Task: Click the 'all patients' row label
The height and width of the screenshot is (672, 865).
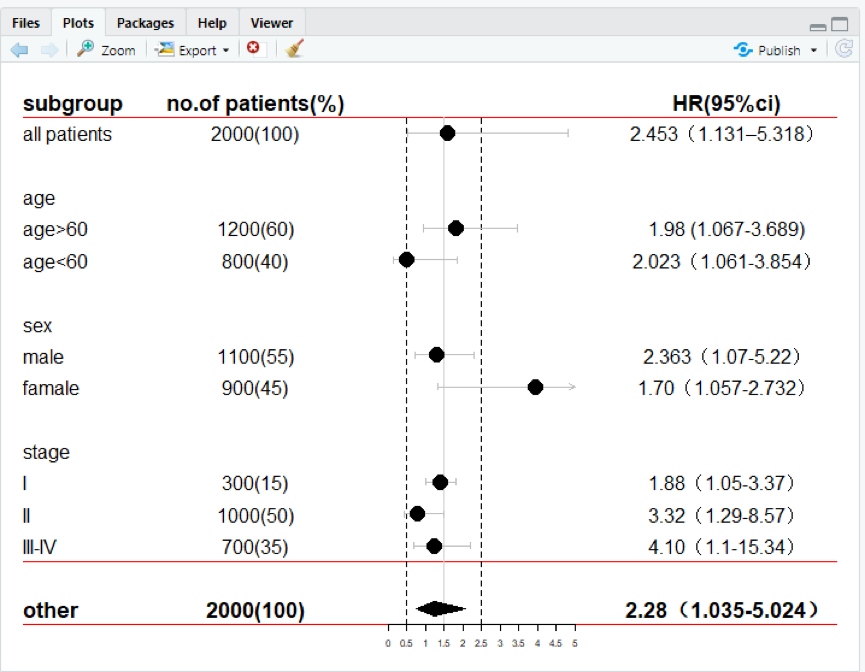Action: [x=67, y=134]
